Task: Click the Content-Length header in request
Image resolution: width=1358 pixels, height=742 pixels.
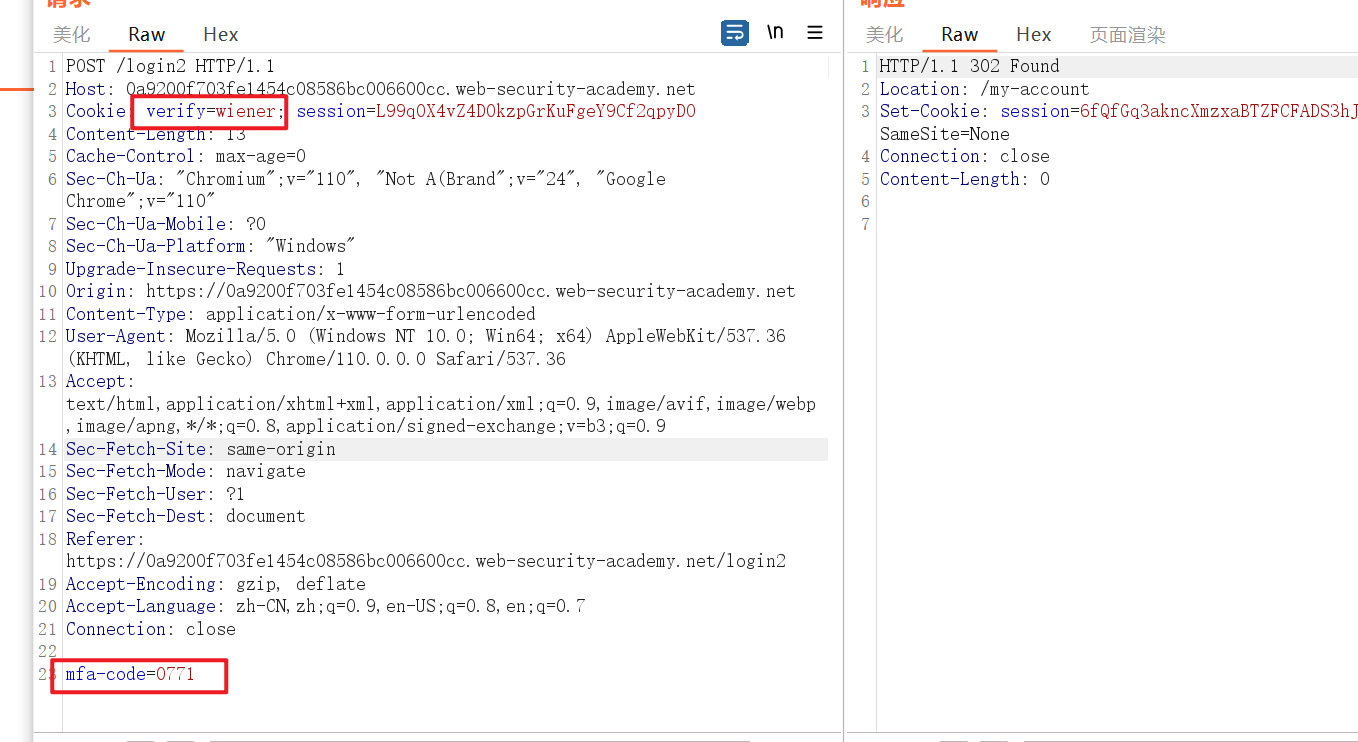Action: [156, 134]
